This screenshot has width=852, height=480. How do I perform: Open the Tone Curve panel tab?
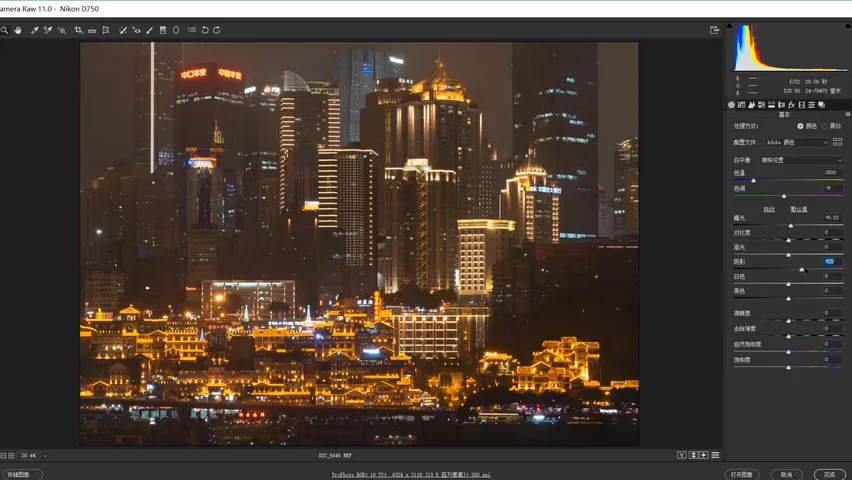pos(741,105)
